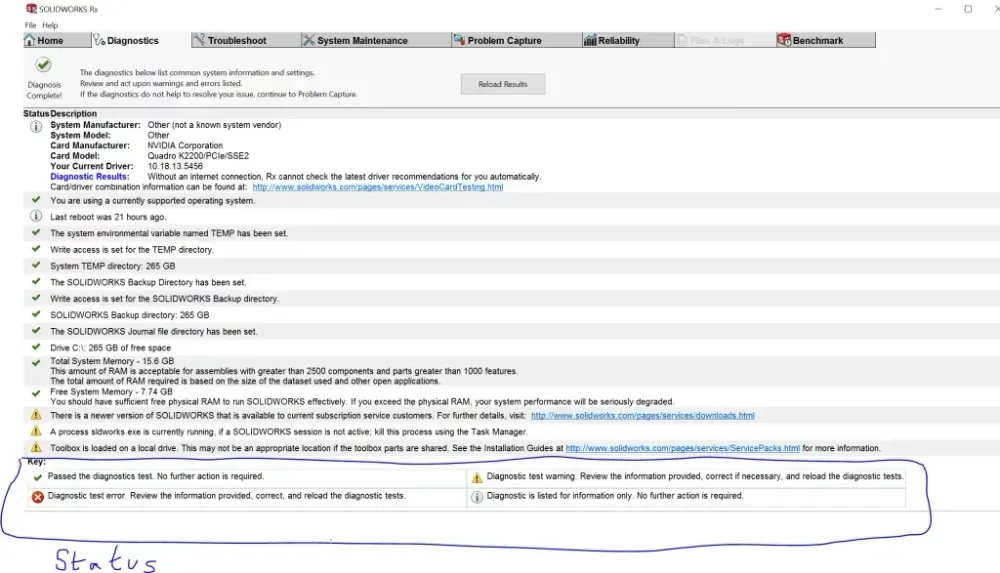The height and width of the screenshot is (573, 1000).
Task: Click the Description column header
Action: (73, 114)
